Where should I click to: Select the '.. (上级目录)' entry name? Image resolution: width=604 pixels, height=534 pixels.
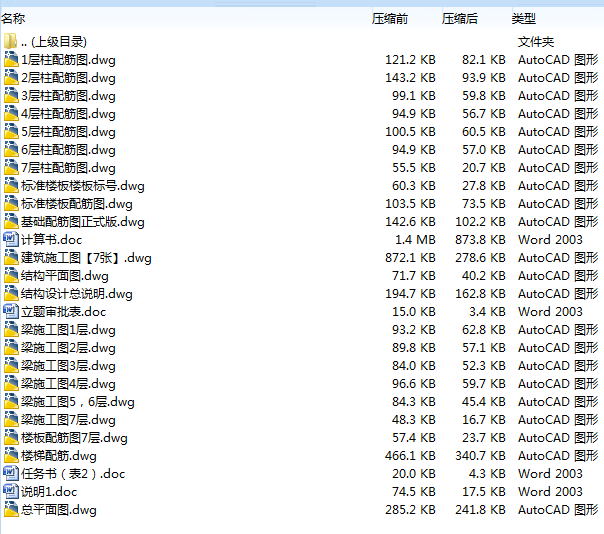click(x=54, y=42)
